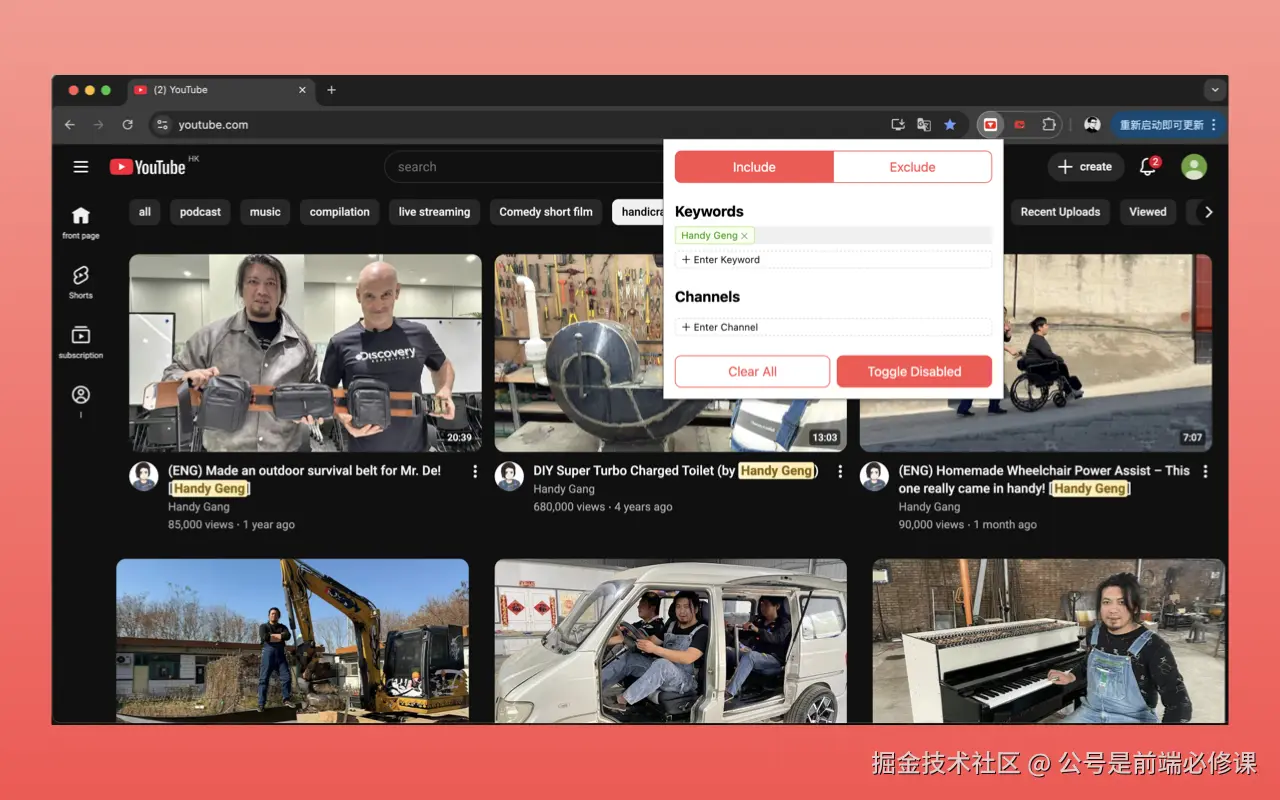Go to the front page sidebar icon
This screenshot has height=800, width=1280.
coord(81,222)
